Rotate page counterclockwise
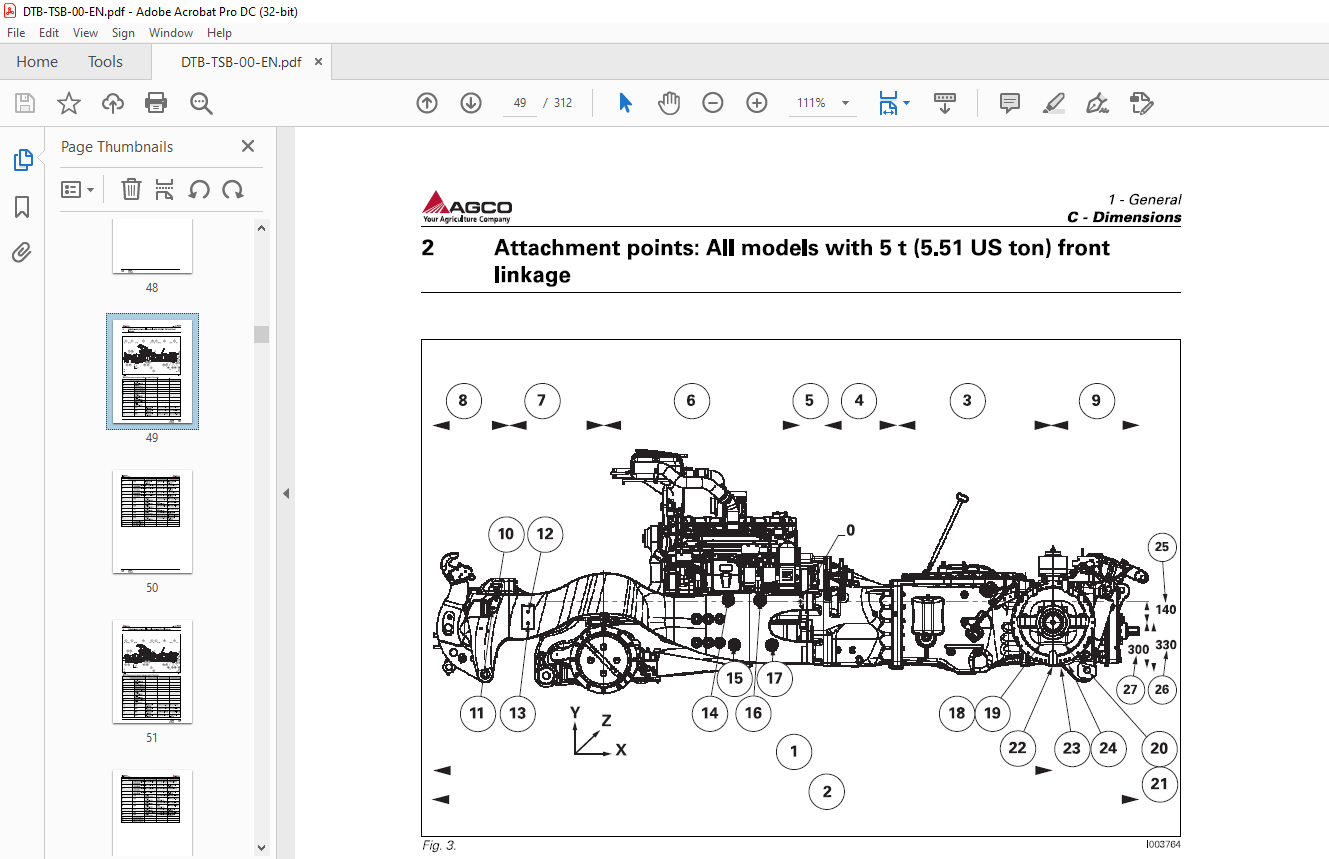This screenshot has height=859, width=1329. tap(199, 189)
